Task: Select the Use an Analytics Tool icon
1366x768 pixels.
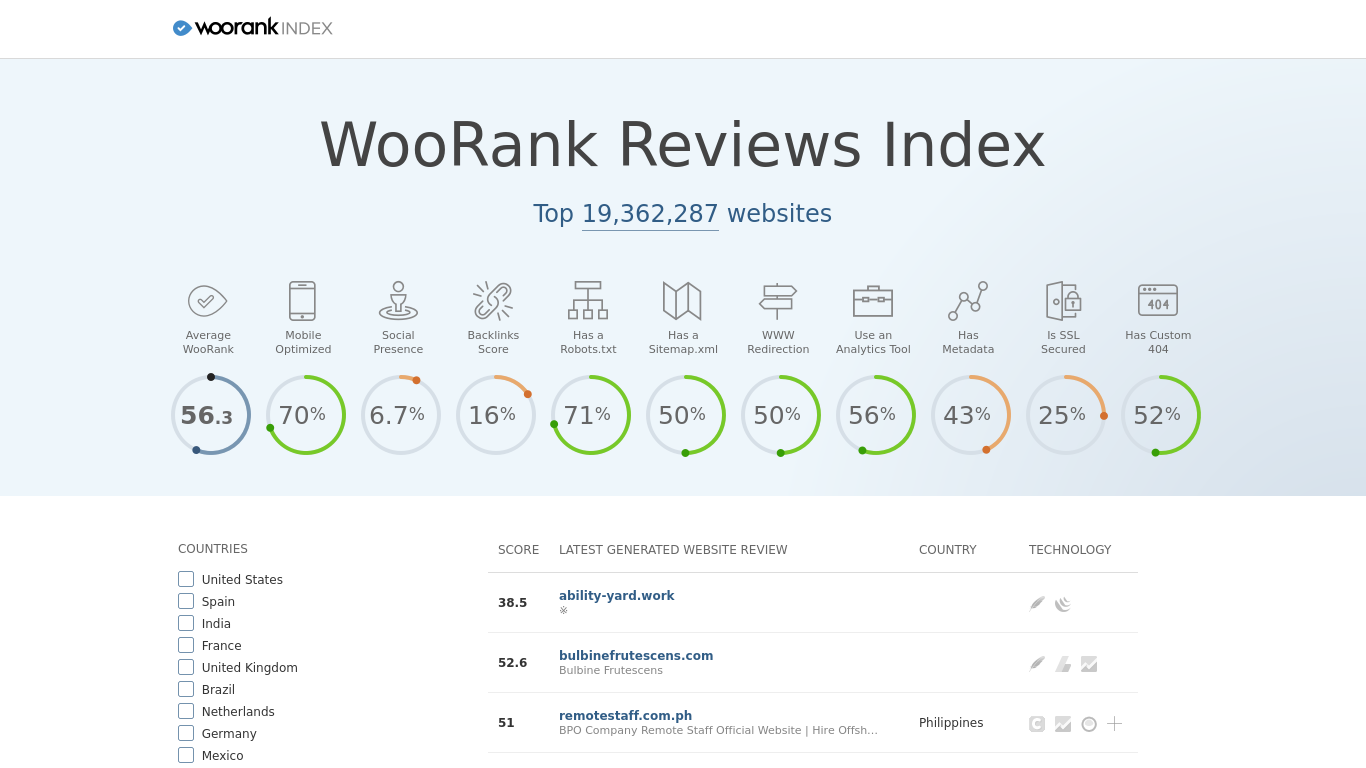Action: (873, 300)
